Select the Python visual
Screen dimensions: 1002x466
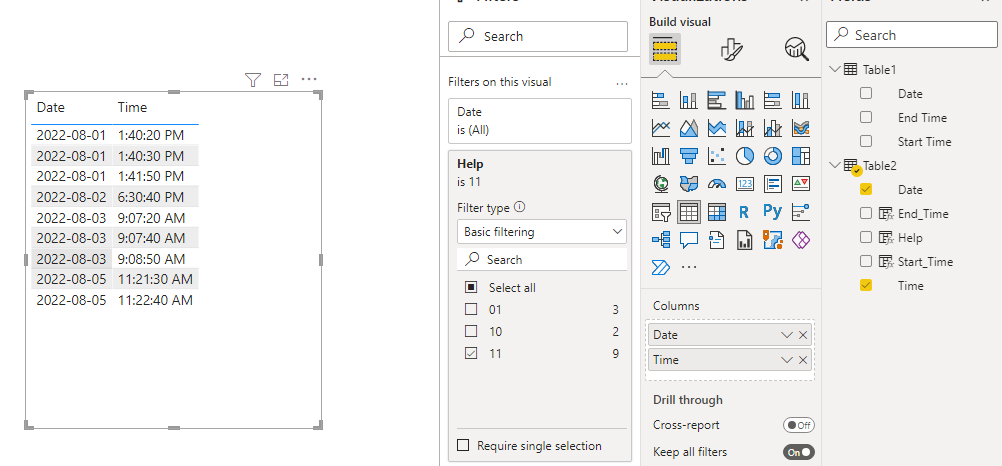pos(773,212)
